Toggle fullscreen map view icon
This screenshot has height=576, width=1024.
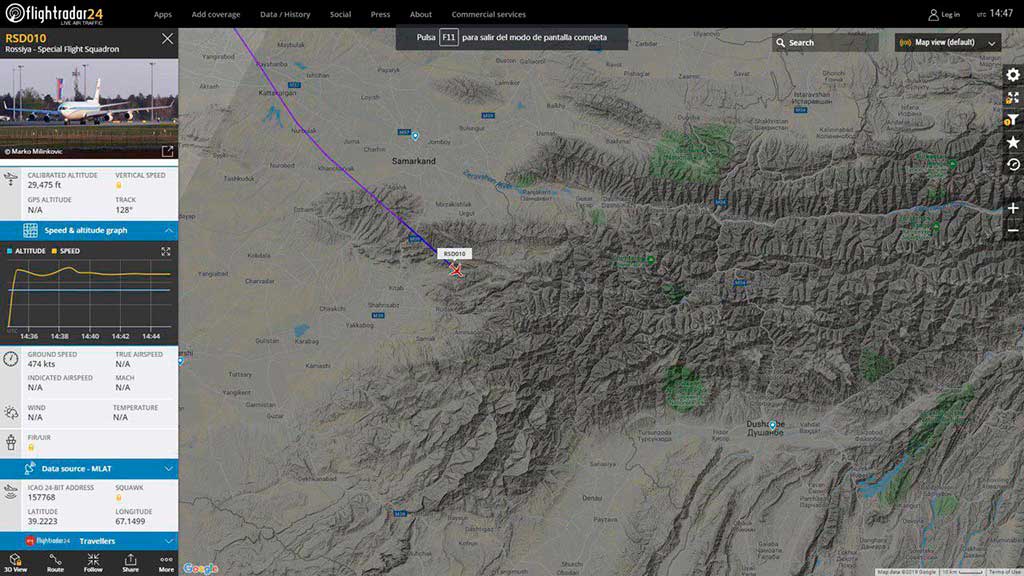tap(1013, 97)
